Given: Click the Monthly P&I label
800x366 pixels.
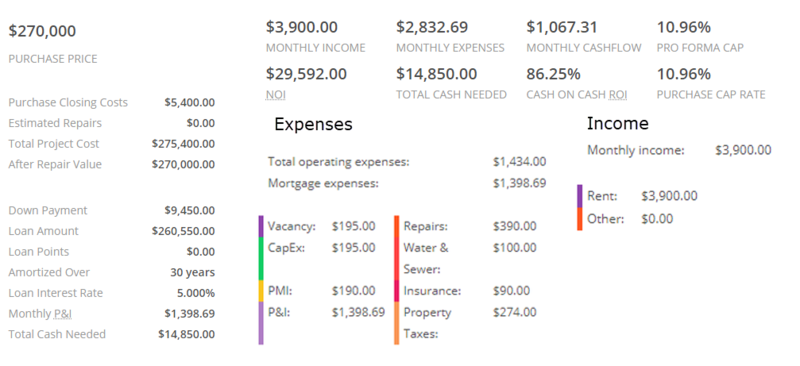Looking at the screenshot, I should pos(41,313).
